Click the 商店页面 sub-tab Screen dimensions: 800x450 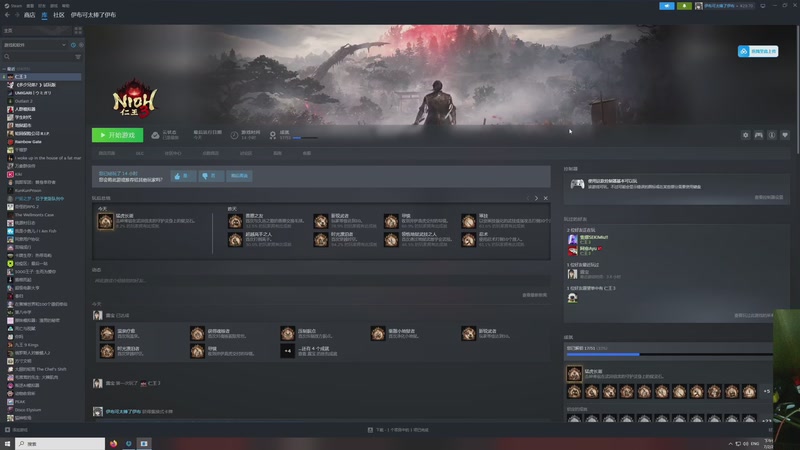(107, 153)
